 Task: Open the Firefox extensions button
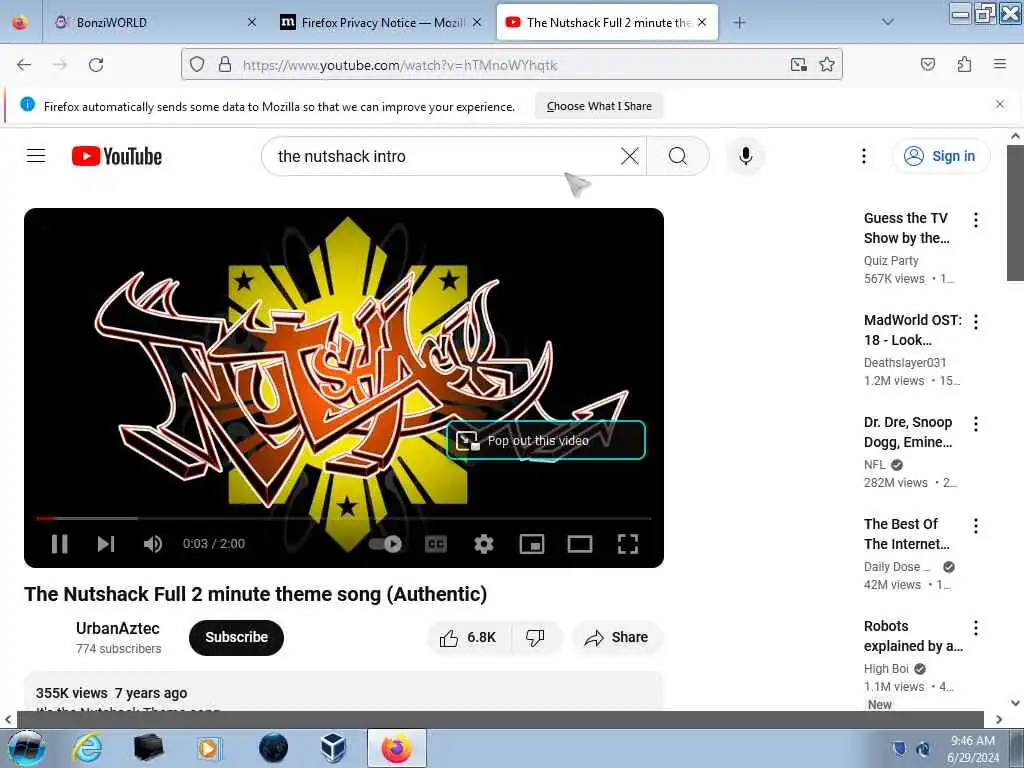pyautogui.click(x=965, y=65)
